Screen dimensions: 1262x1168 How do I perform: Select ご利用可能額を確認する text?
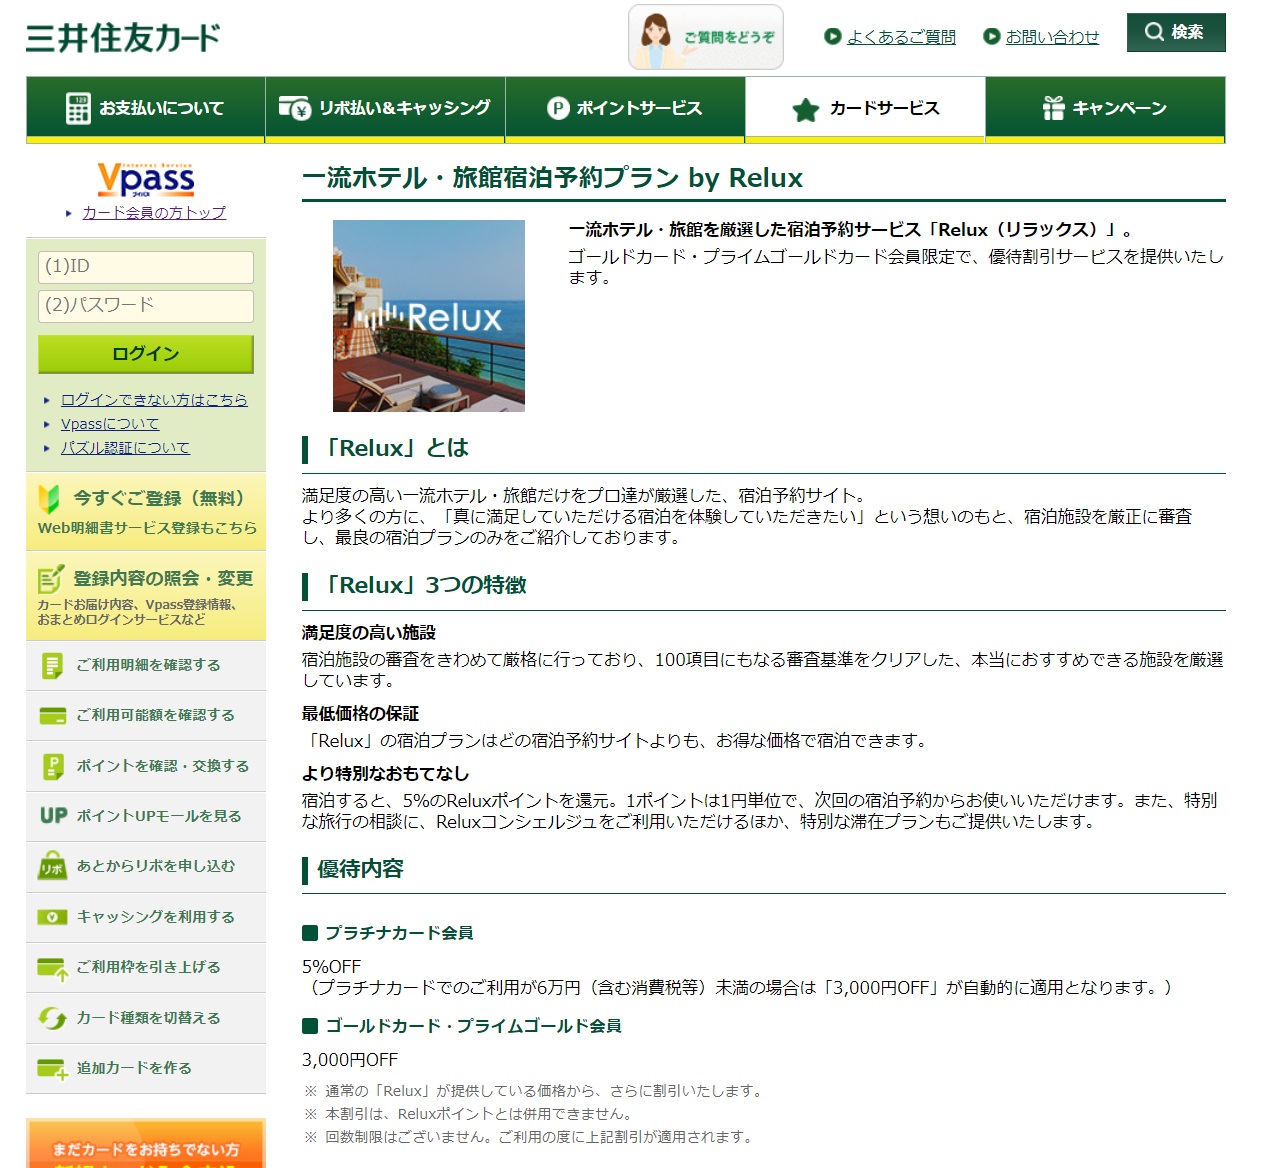click(x=156, y=715)
